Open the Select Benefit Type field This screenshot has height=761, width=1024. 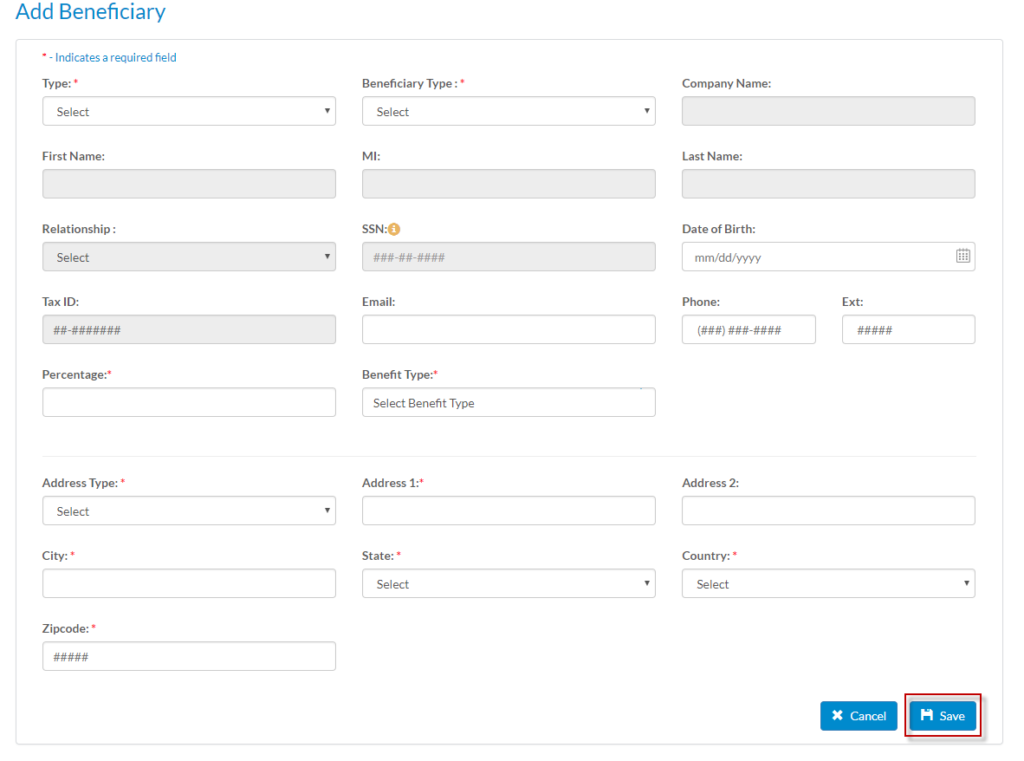(x=508, y=401)
